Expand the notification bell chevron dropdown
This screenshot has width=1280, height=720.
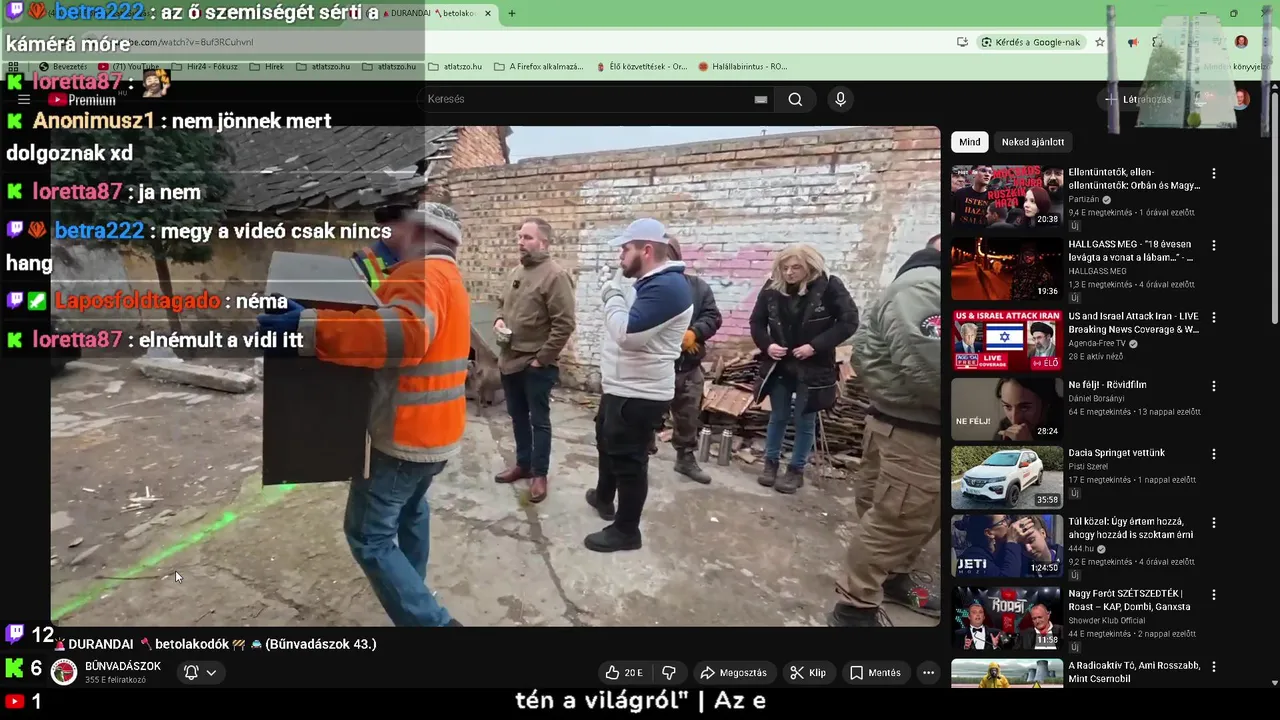point(211,673)
